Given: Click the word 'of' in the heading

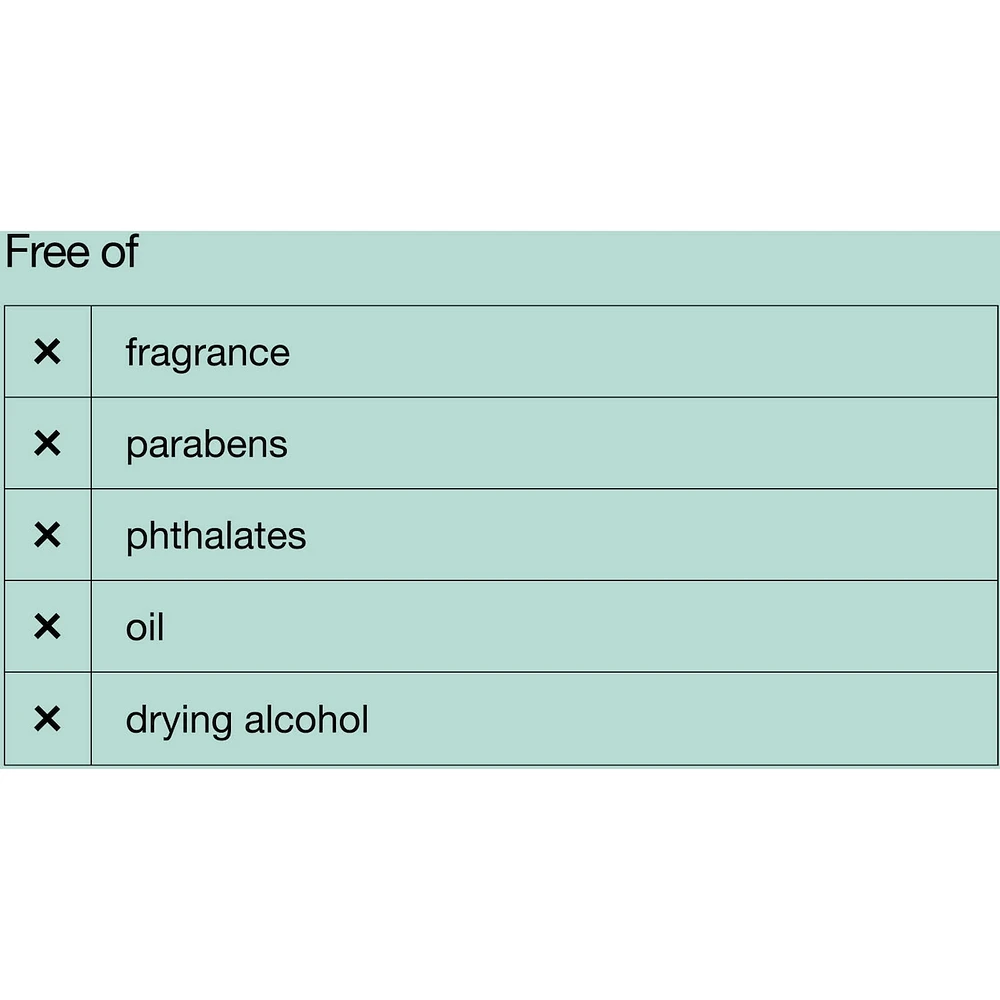Looking at the screenshot, I should click(118, 252).
